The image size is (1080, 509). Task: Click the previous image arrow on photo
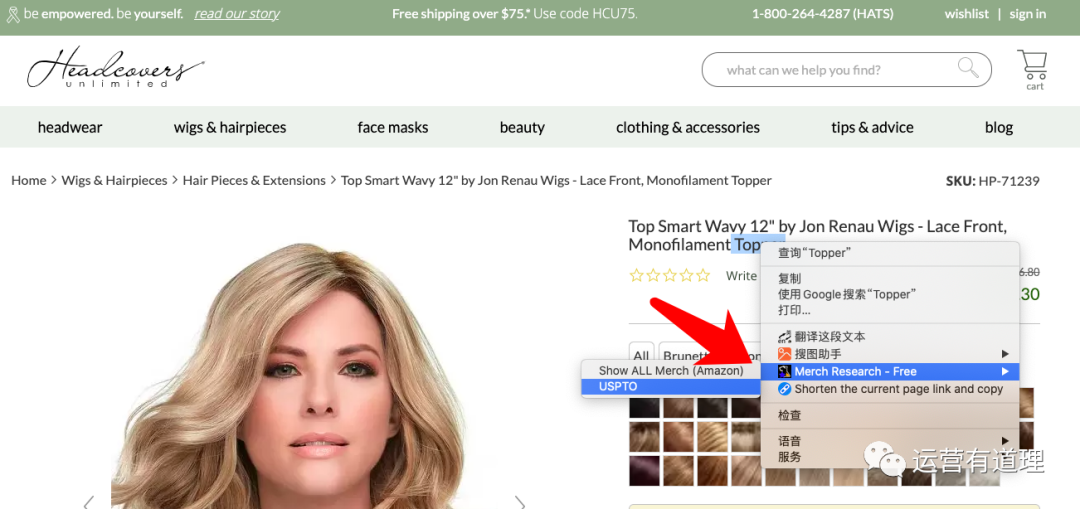coord(87,502)
